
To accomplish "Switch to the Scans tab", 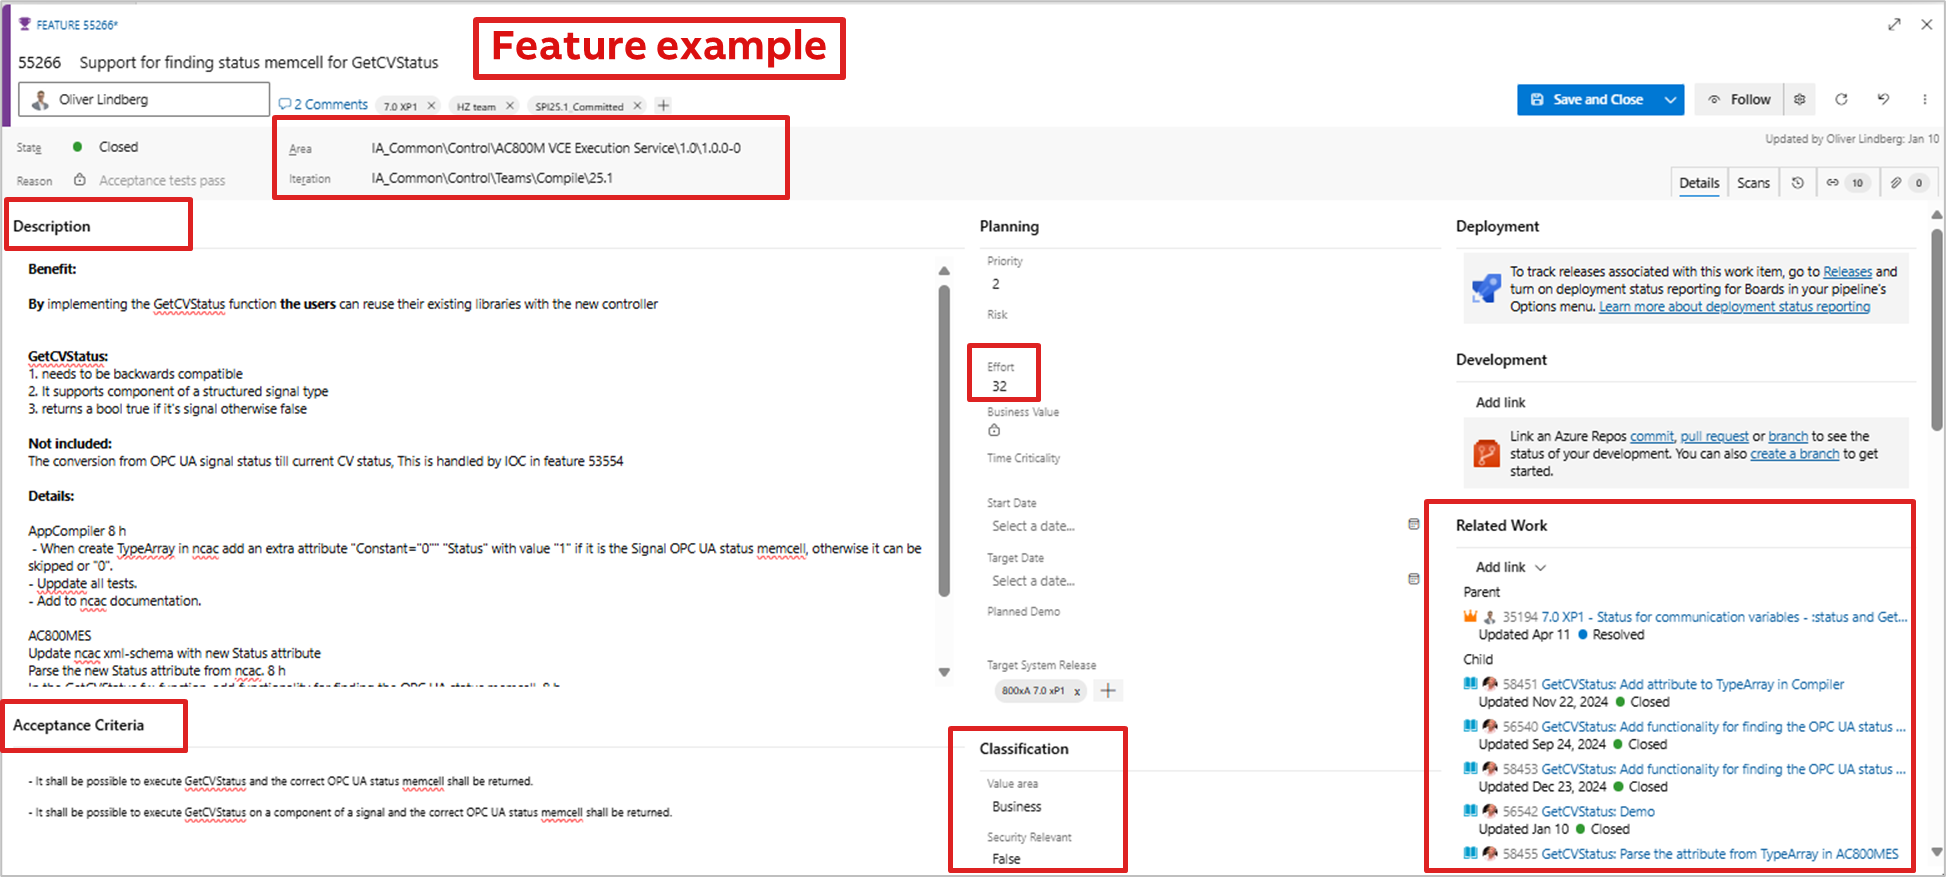I will tap(1753, 183).
